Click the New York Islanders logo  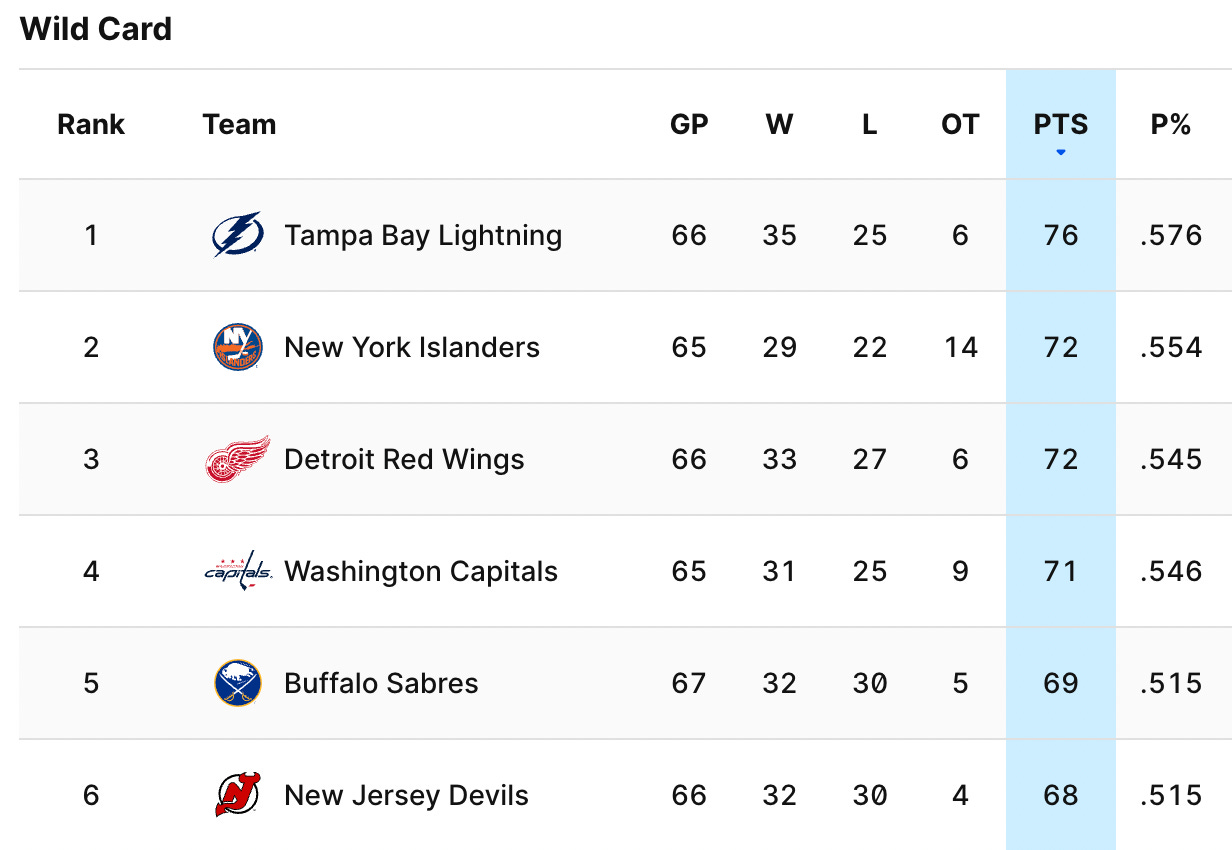pos(238,347)
